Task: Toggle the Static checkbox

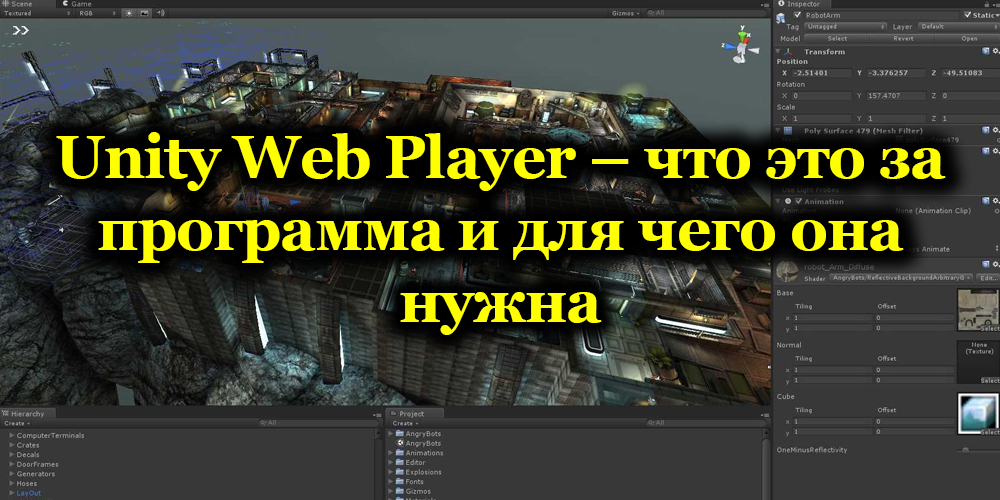Action: tap(965, 15)
